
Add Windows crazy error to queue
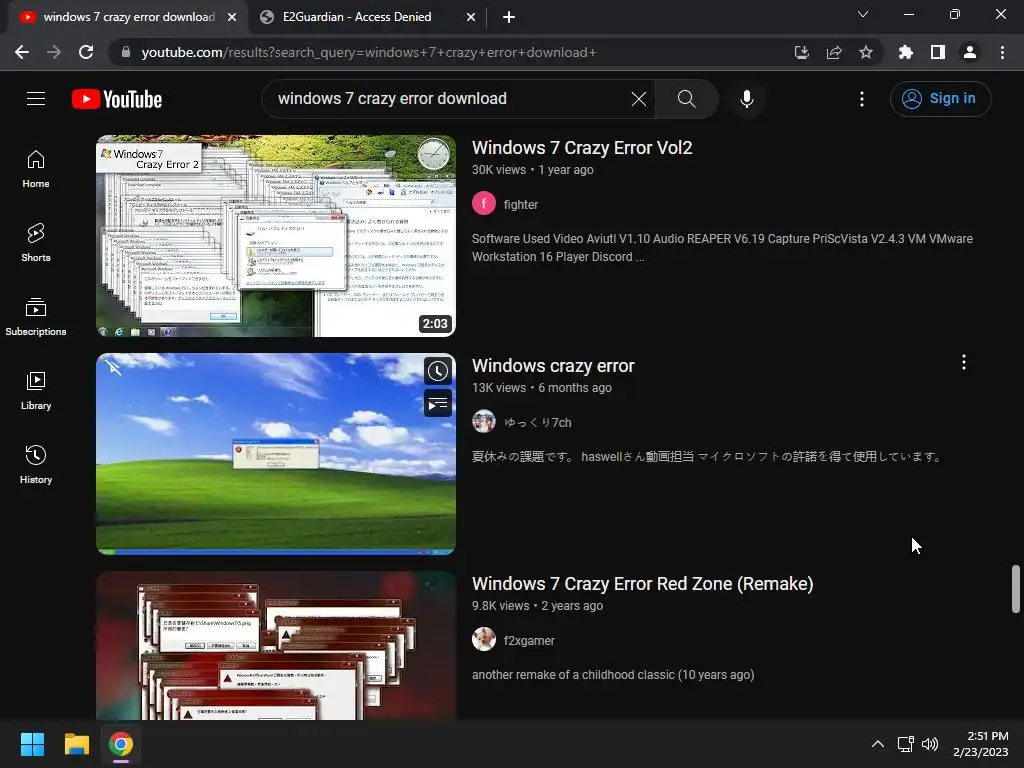438,404
